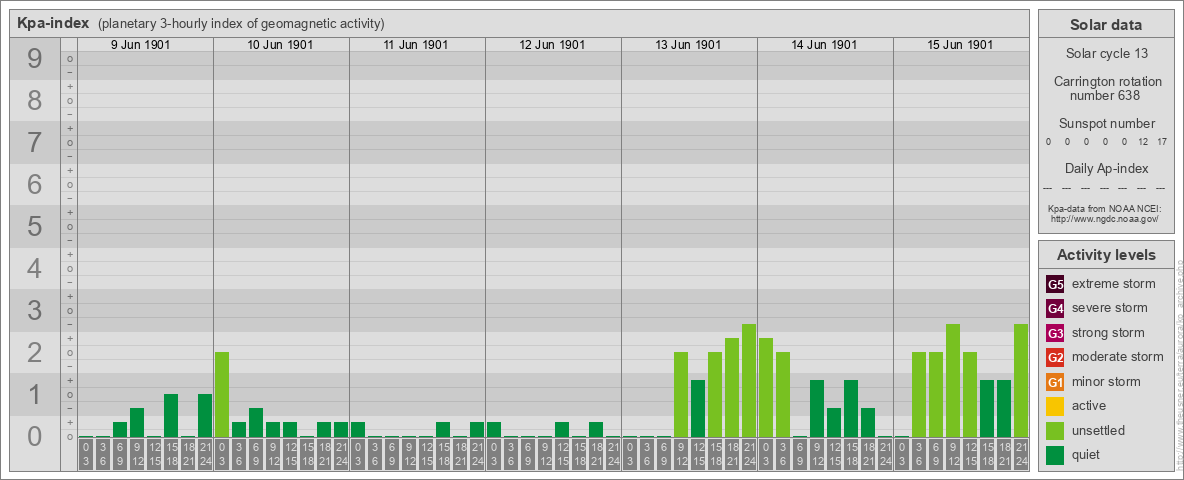1184x480 pixels.
Task: Click the 10 Jun 0–3h light green bar
Action: [222, 395]
